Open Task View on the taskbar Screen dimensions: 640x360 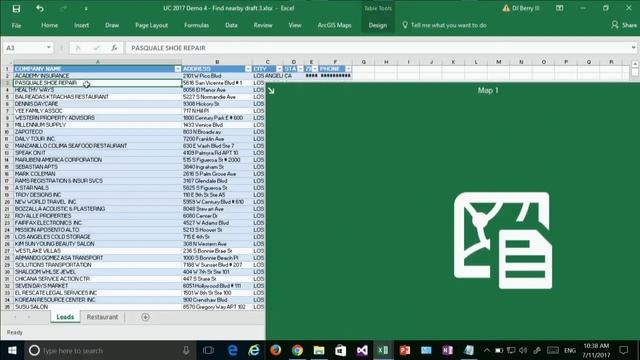208,350
